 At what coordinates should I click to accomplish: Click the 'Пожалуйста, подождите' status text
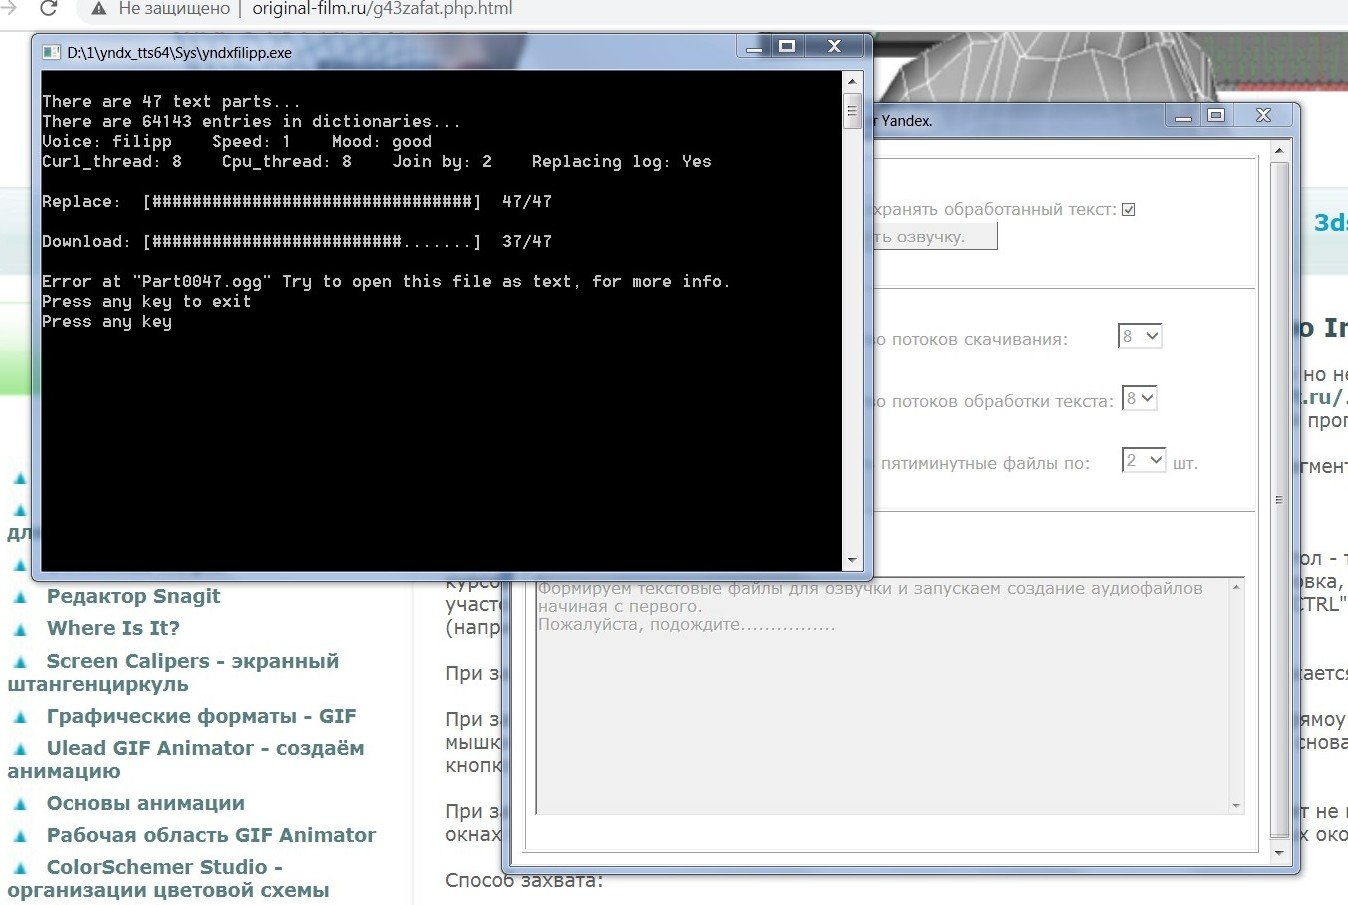tap(686, 625)
